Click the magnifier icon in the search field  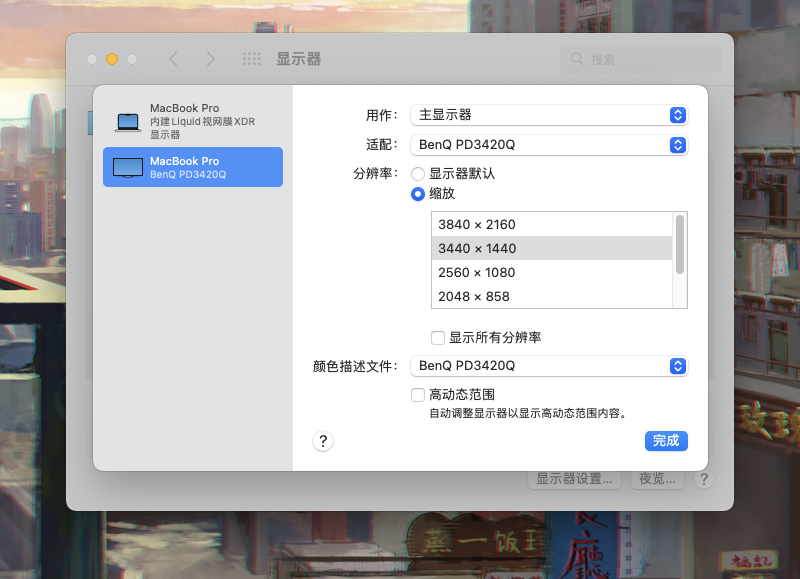[x=577, y=59]
